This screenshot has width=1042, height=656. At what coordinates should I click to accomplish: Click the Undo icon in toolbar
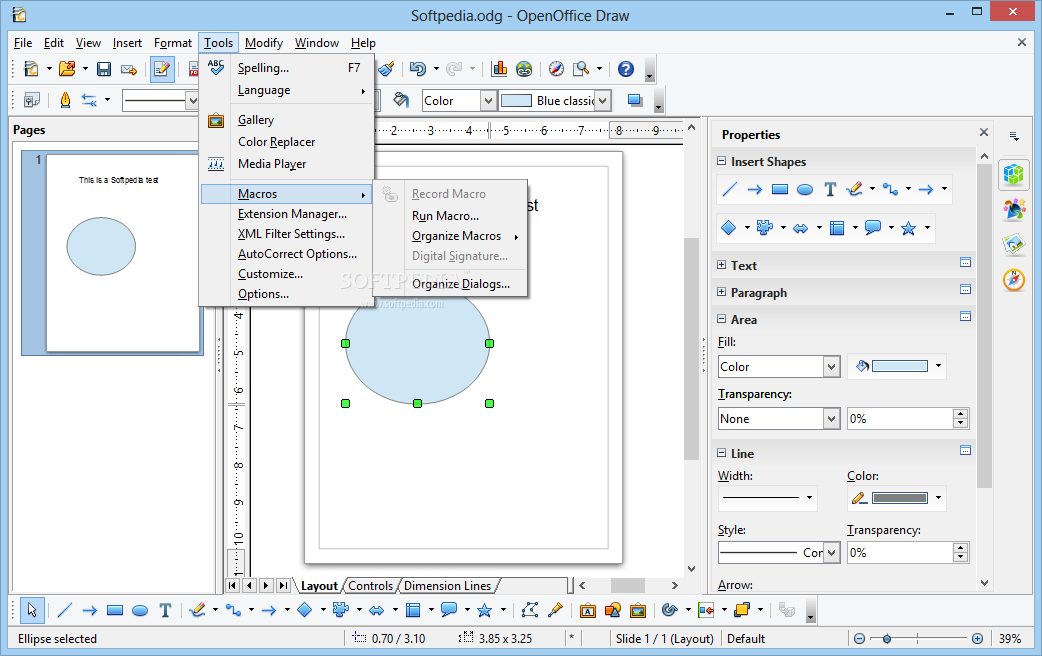coord(417,68)
